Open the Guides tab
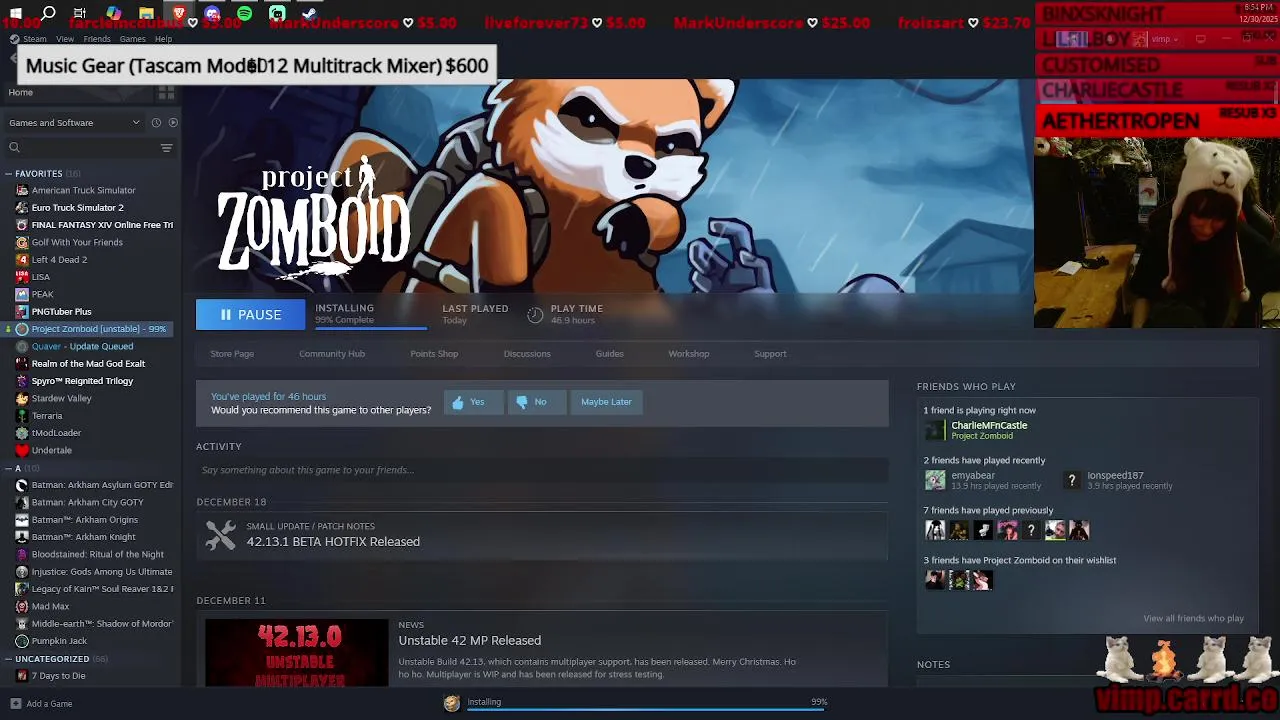This screenshot has width=1280, height=720. point(609,354)
